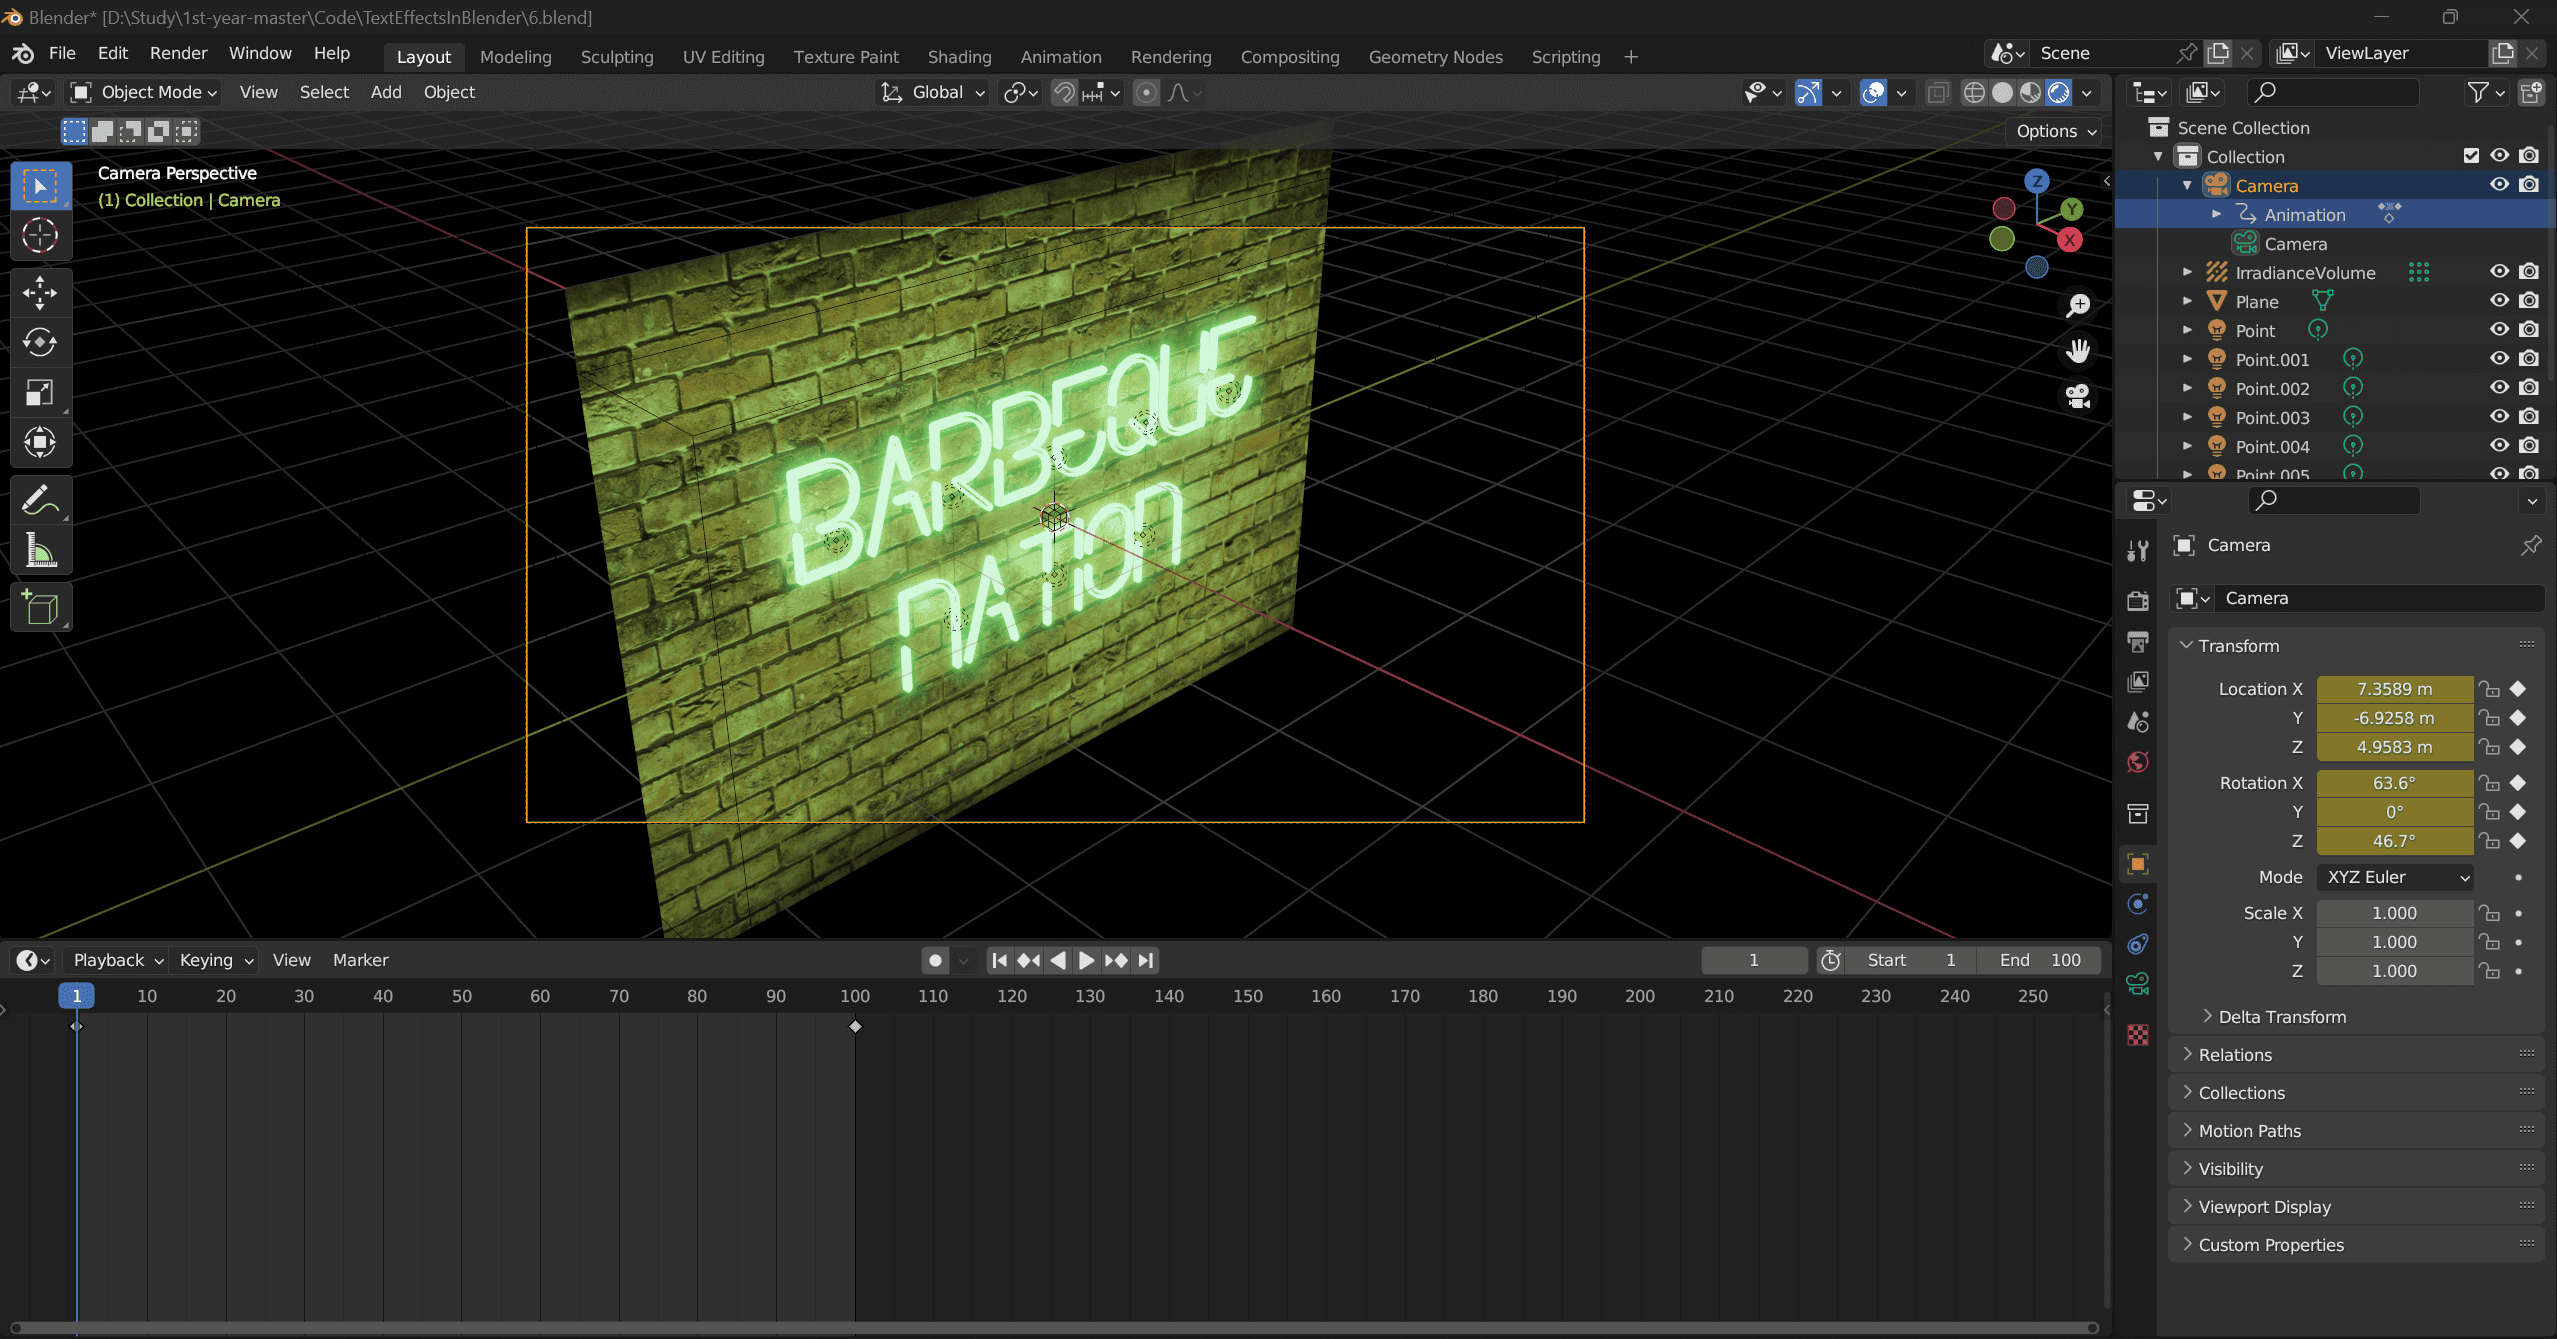
Task: Open the Tool properties tab
Action: (x=2138, y=550)
